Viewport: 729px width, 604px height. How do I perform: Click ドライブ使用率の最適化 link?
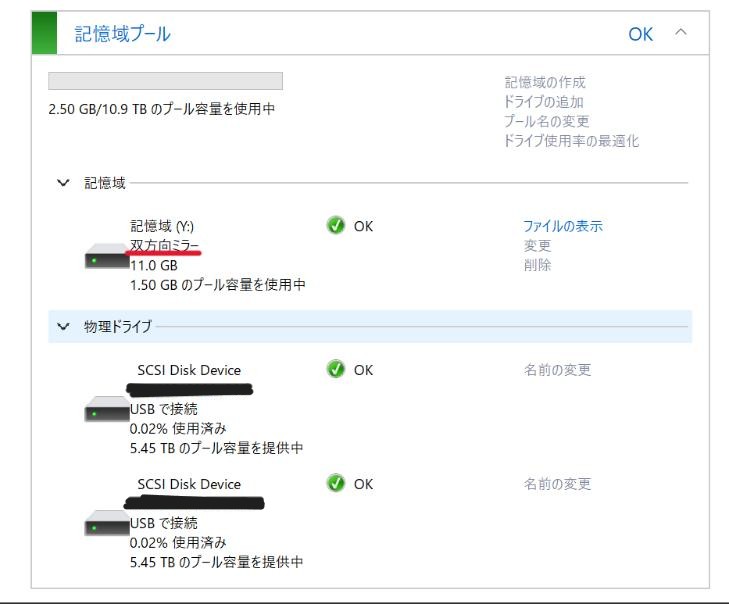(572, 141)
